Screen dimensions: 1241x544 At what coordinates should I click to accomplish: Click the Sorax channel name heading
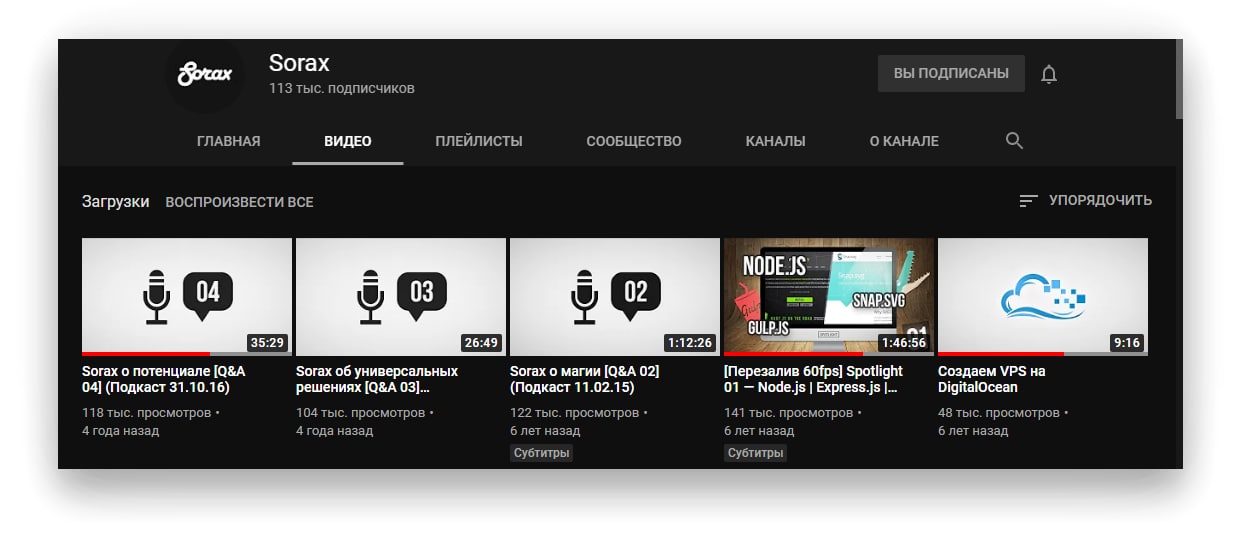(299, 62)
